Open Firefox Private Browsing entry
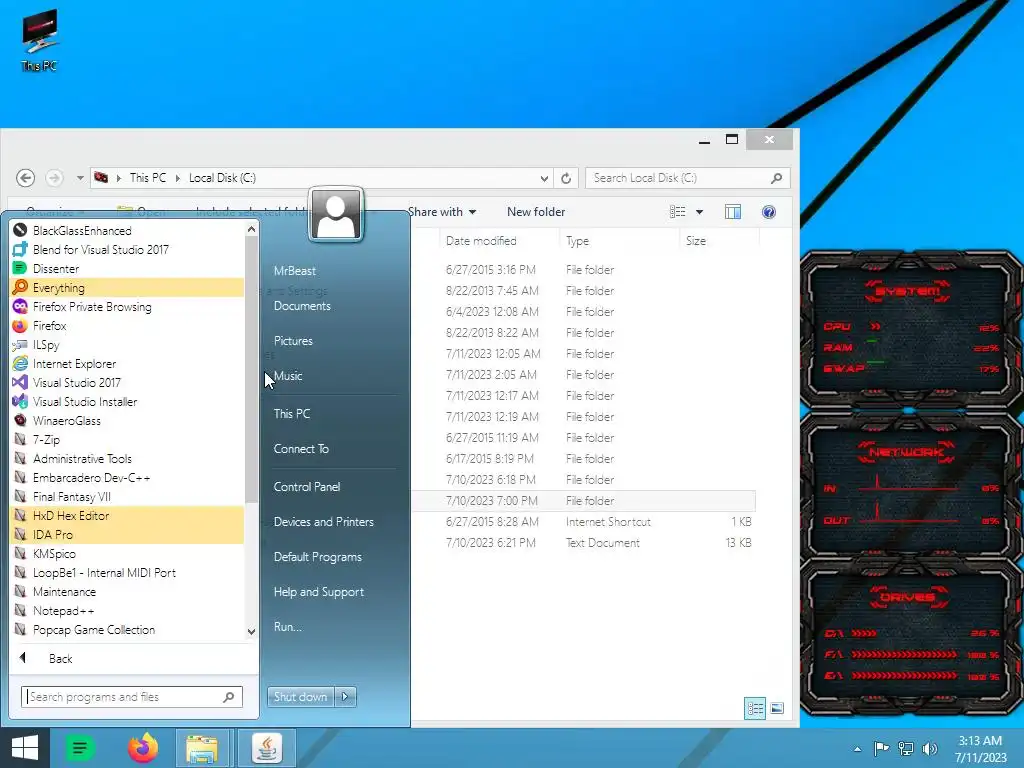 [x=127, y=306]
